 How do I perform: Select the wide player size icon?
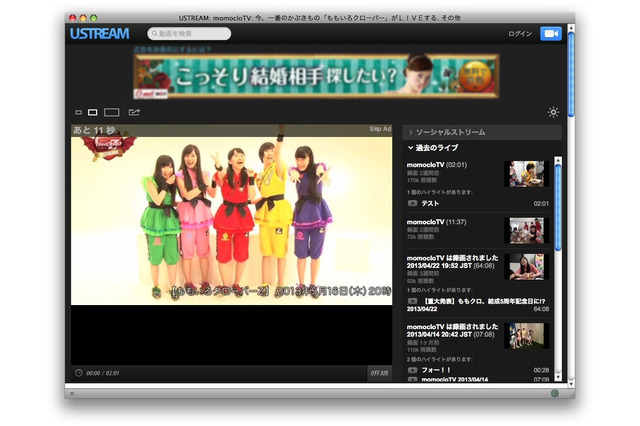111,112
